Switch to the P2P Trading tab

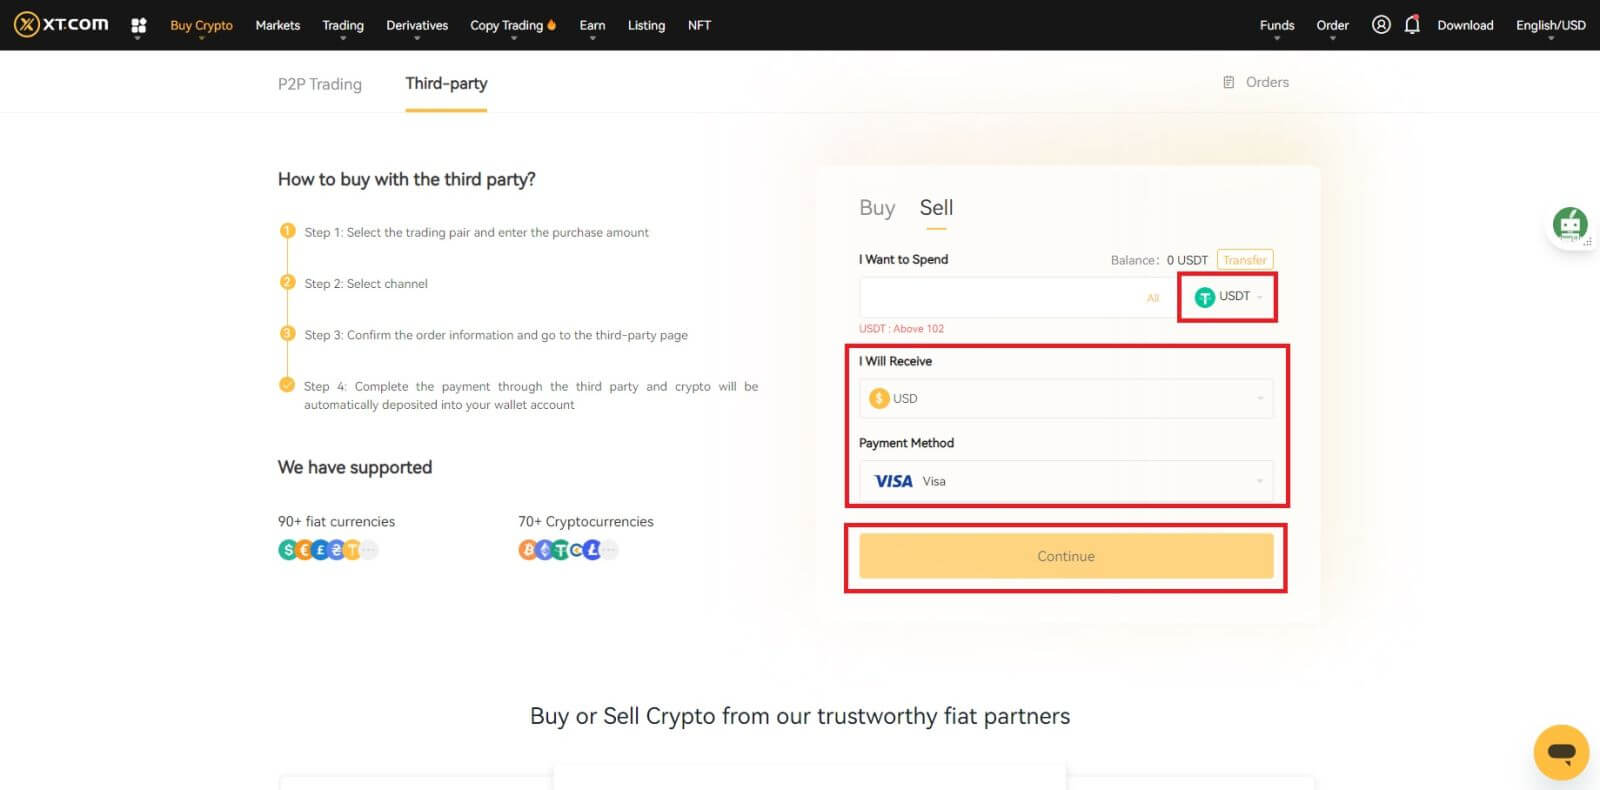[x=320, y=84]
